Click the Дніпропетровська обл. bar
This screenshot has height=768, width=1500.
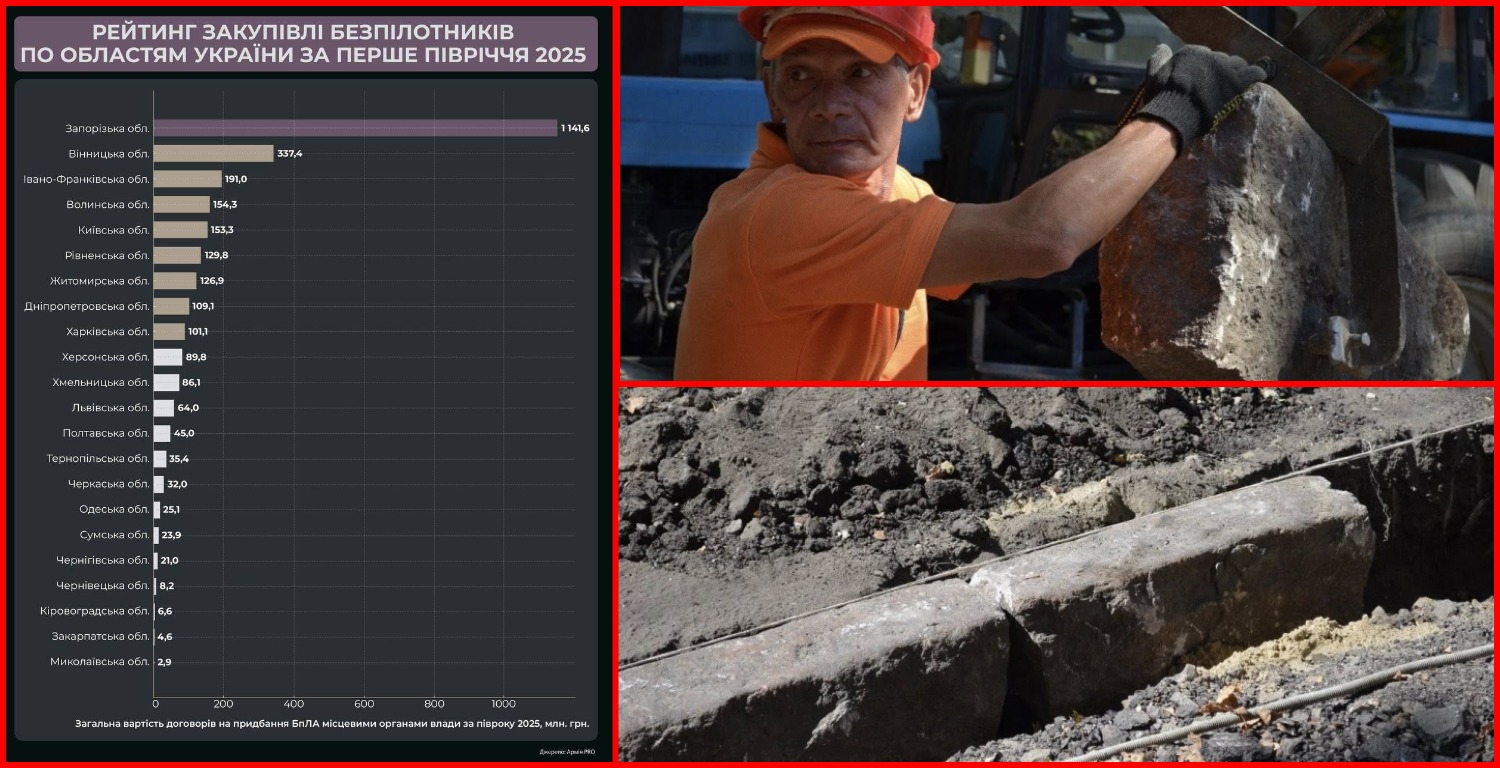pyautogui.click(x=171, y=306)
